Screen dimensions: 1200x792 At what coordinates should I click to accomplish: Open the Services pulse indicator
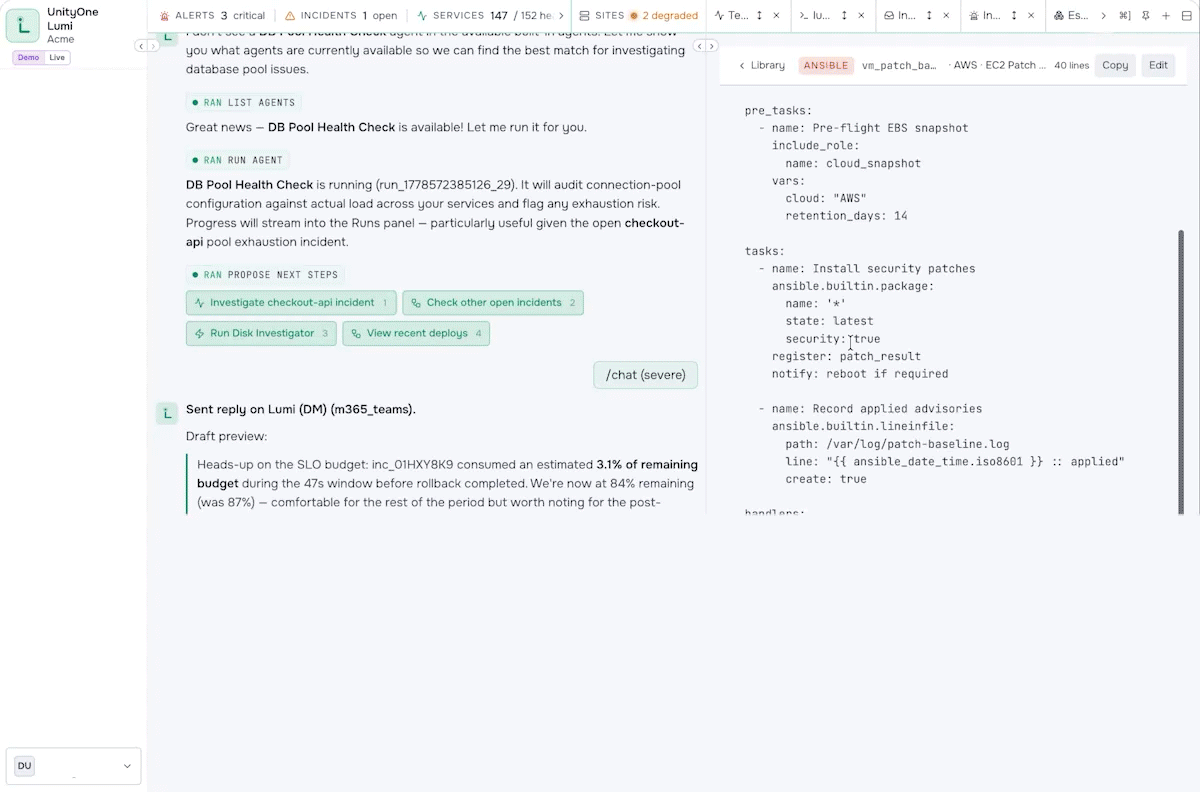click(422, 16)
